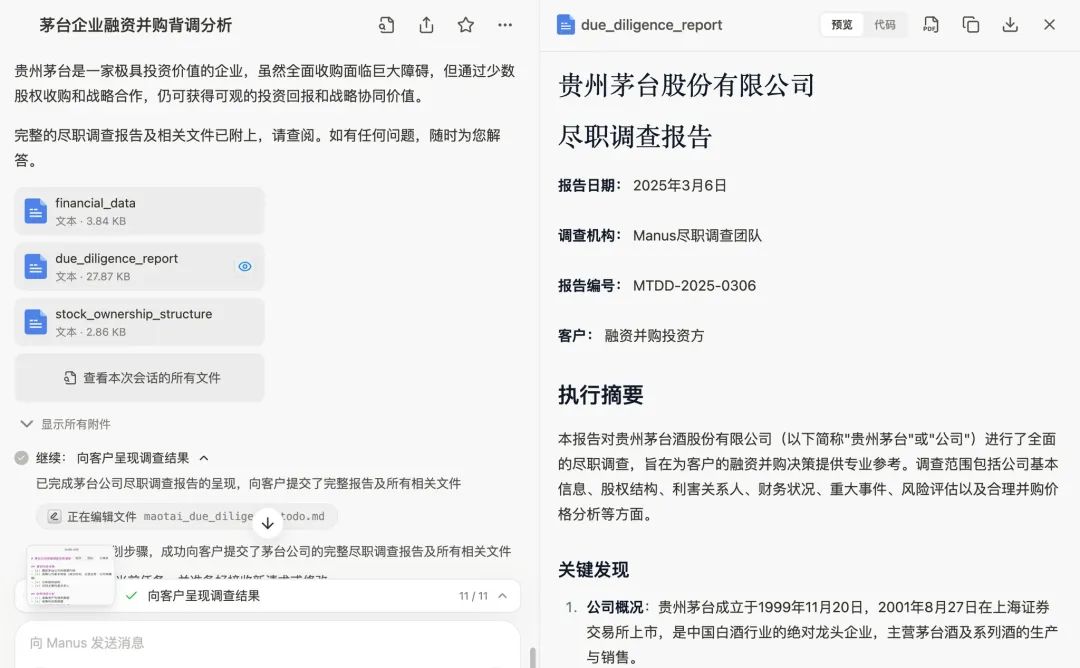This screenshot has width=1080, height=668.
Task: Download the due_diligence_report file
Action: 1010,24
